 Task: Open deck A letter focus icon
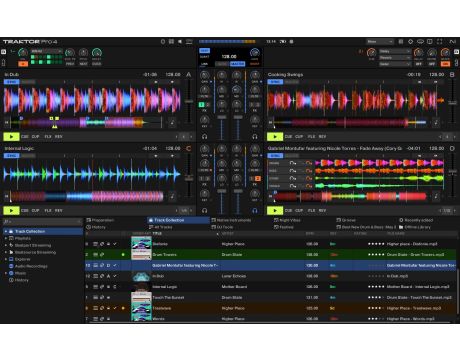pyautogui.click(x=188, y=74)
